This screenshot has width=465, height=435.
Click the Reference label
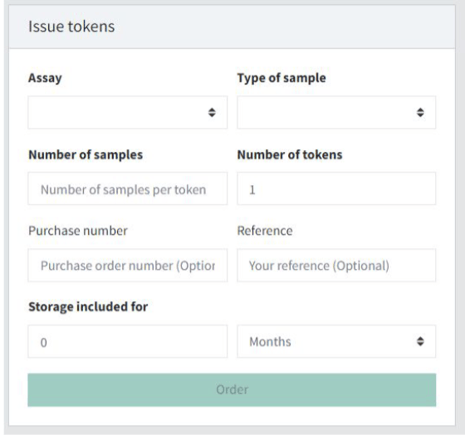tap(265, 231)
